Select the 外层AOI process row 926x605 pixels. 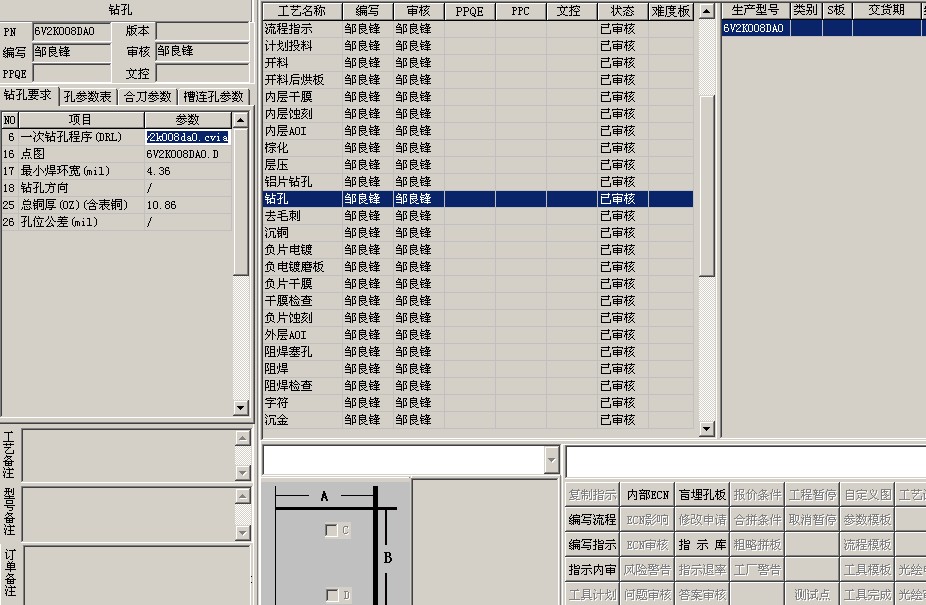[478, 335]
